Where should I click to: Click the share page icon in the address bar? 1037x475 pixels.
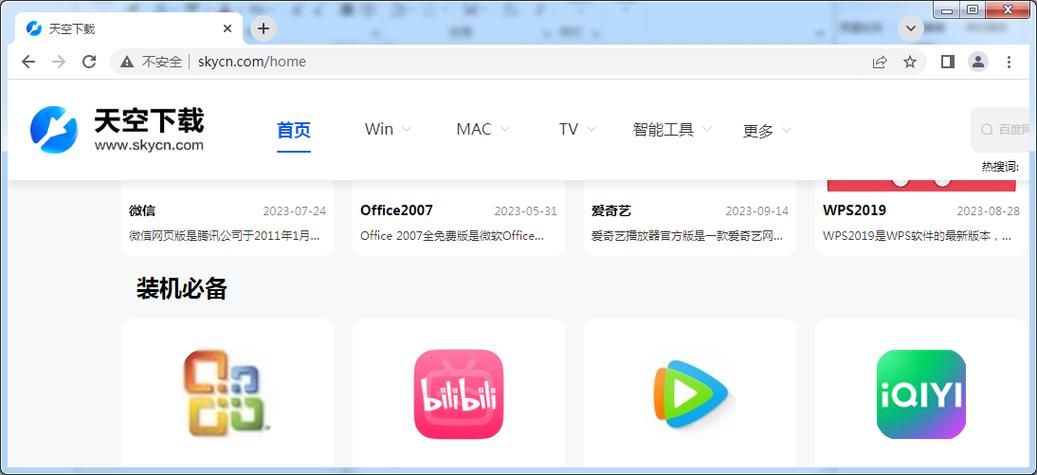(879, 62)
